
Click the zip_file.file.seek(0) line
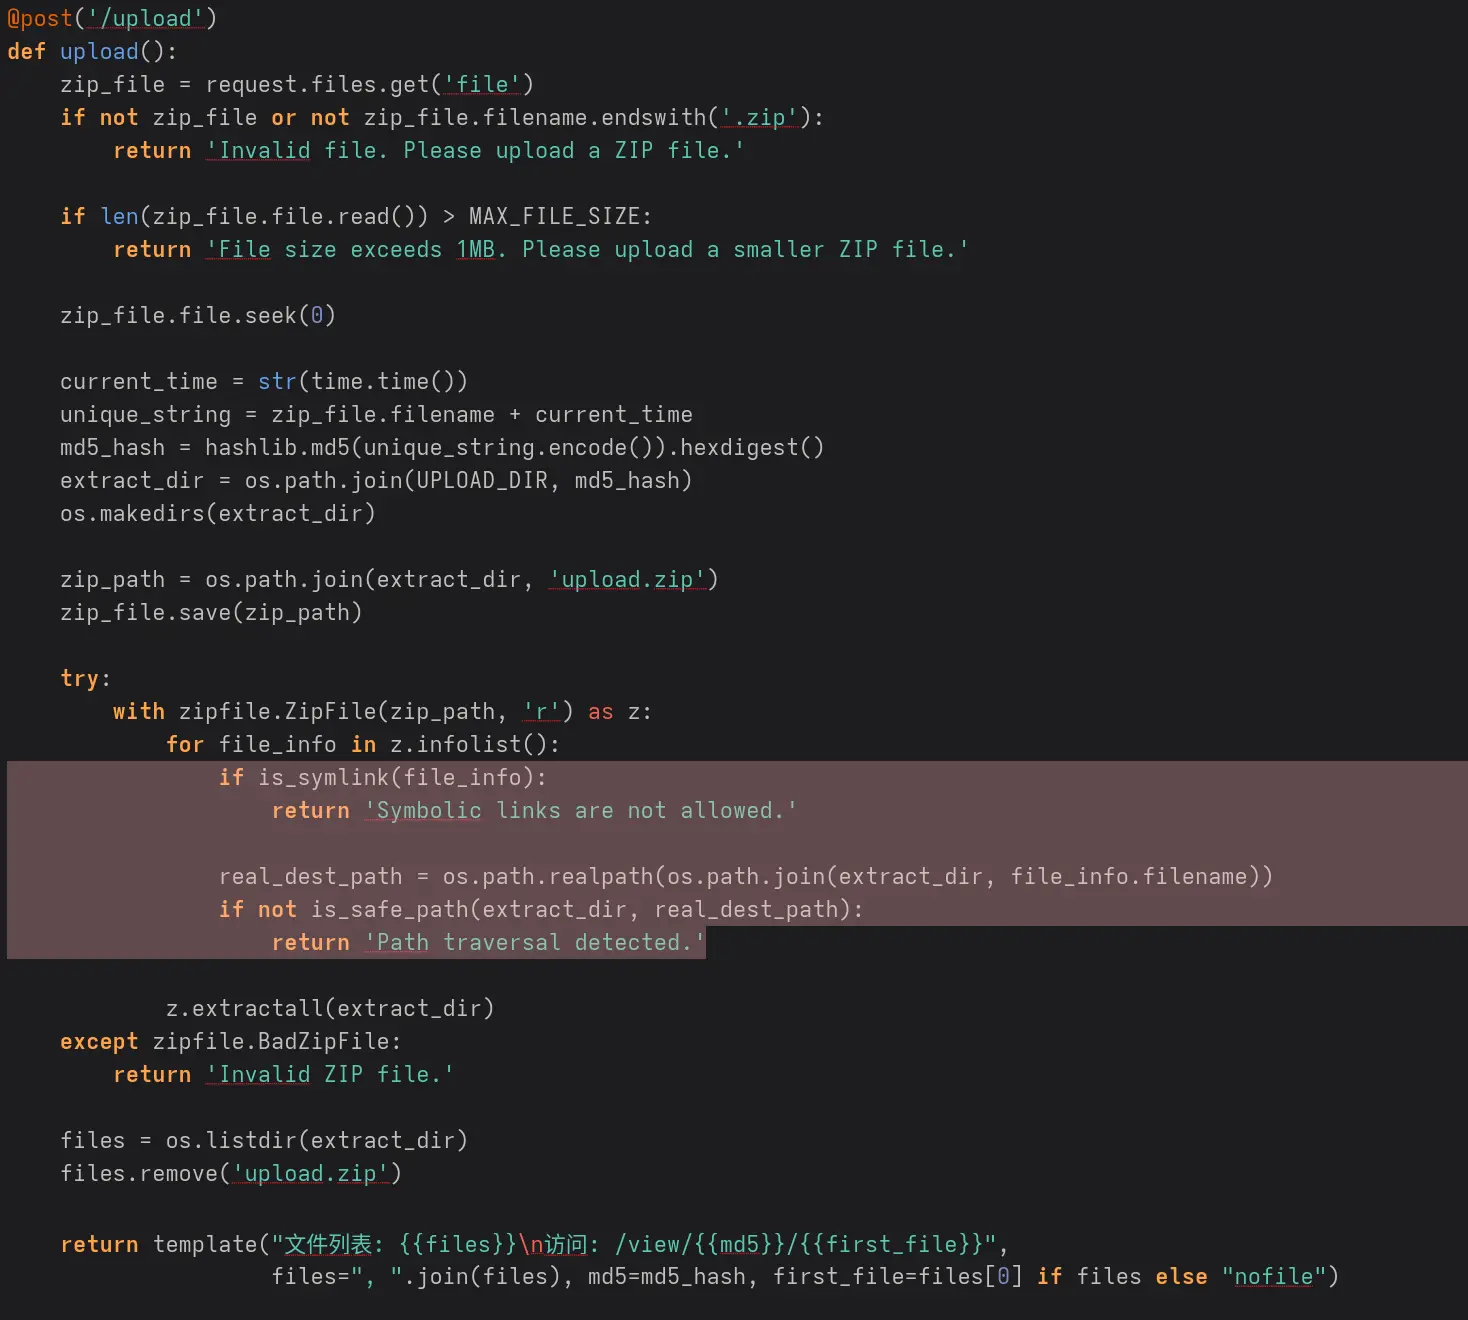click(197, 316)
